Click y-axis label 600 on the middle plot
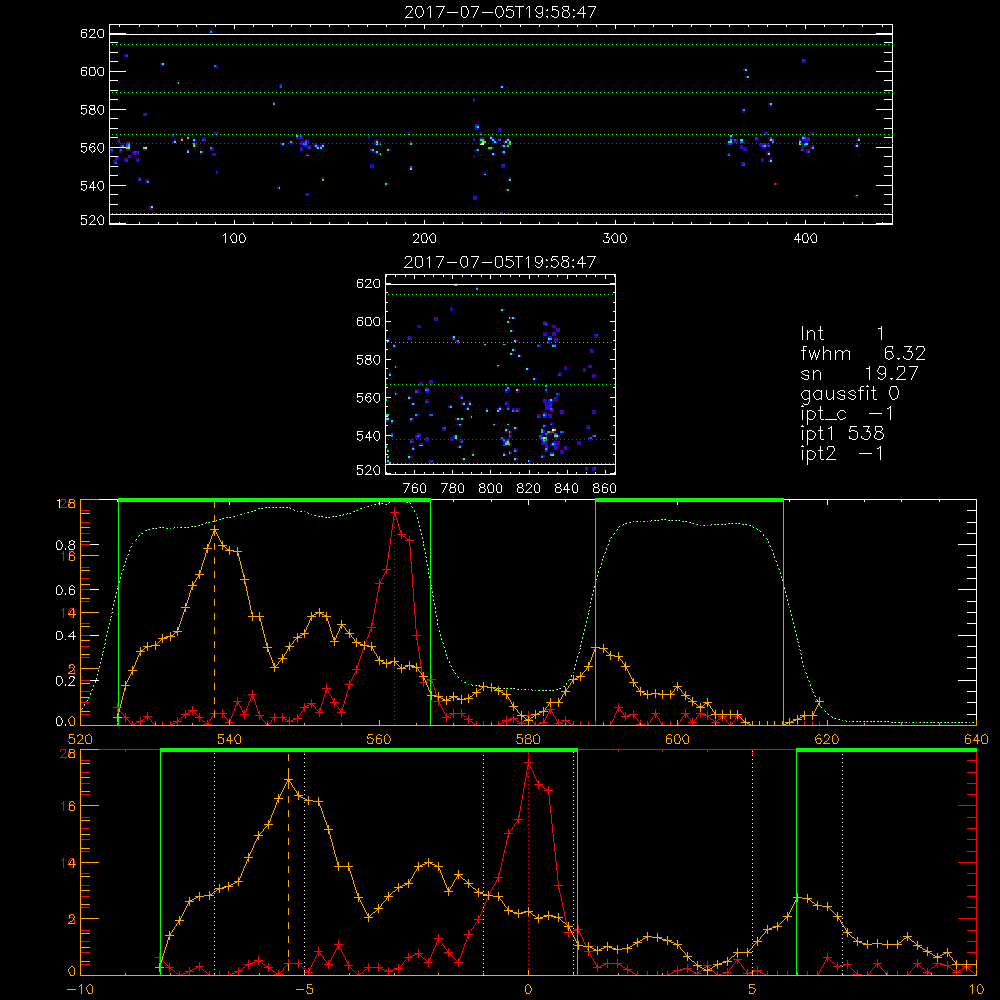The height and width of the screenshot is (1000, 1000). click(x=369, y=321)
